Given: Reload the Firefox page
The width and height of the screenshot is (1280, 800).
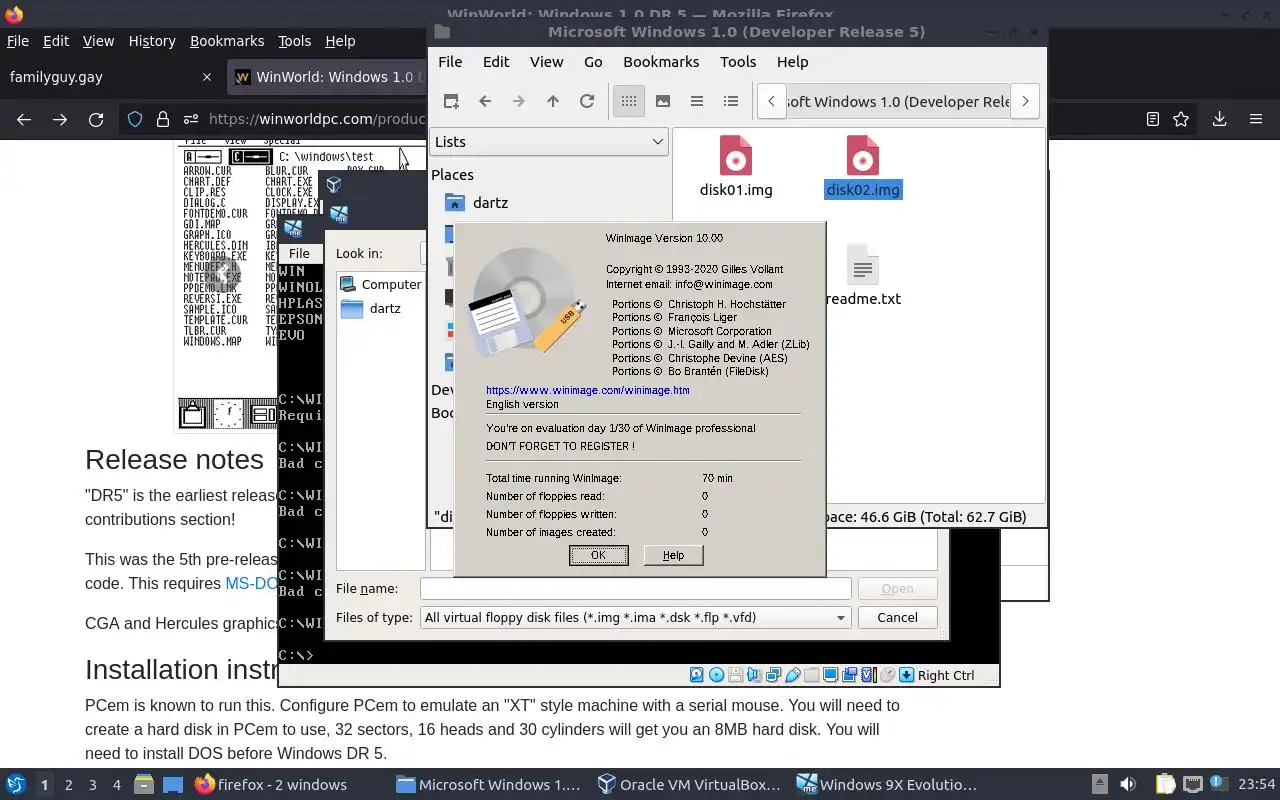Looking at the screenshot, I should point(96,119).
